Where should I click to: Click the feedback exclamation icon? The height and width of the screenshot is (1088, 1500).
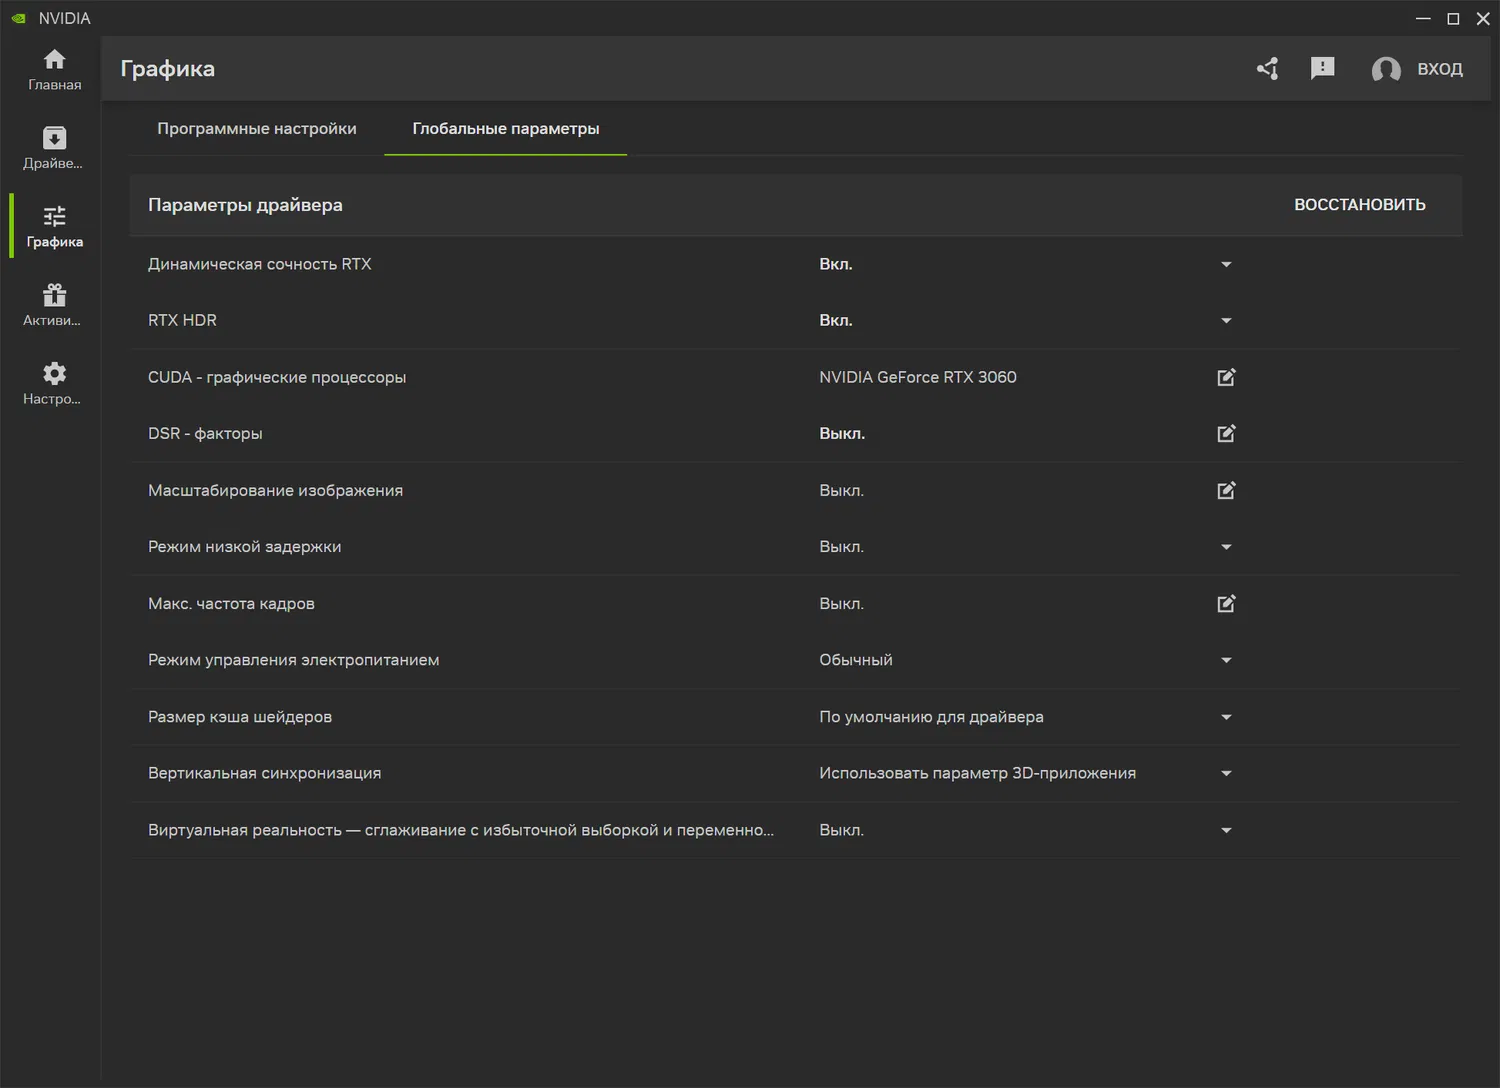[1322, 68]
